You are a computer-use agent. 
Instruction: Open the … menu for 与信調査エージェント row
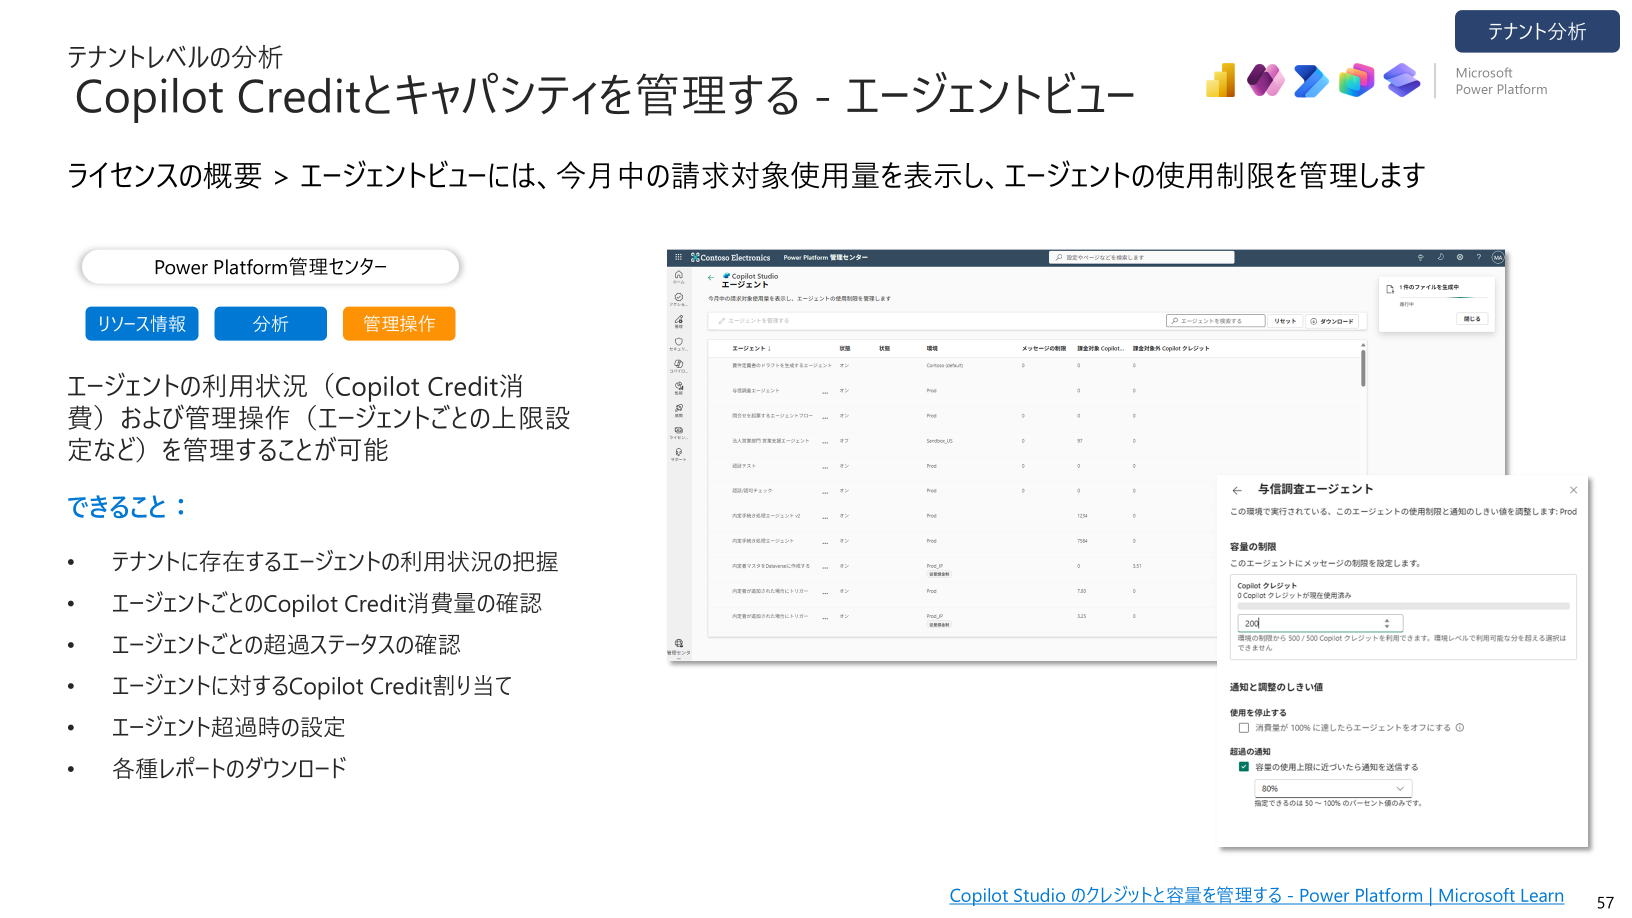pos(825,391)
